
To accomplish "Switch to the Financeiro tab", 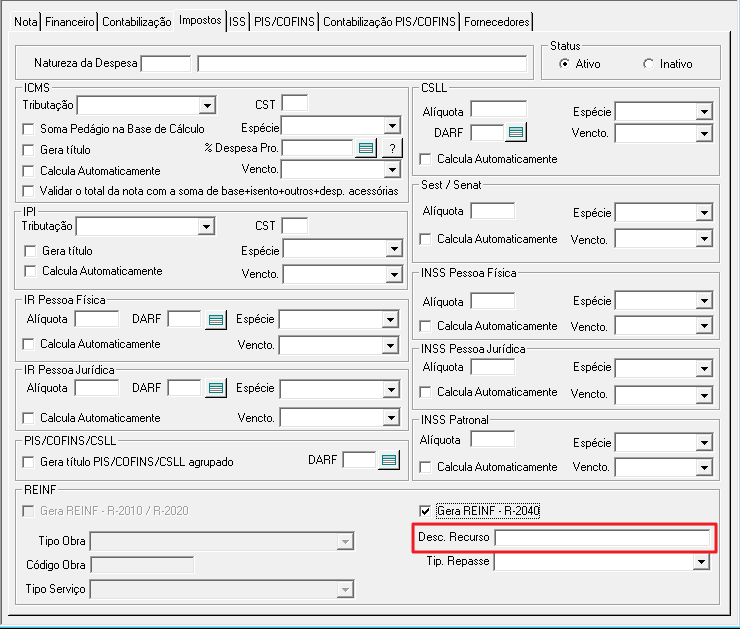I will [70, 22].
